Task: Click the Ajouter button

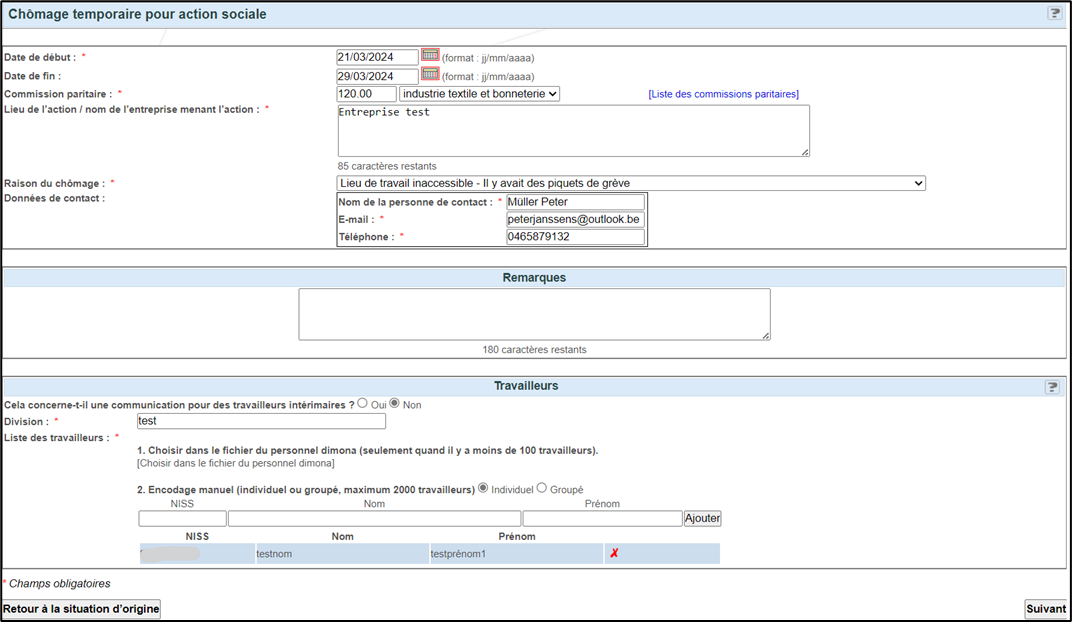Action: click(x=702, y=518)
